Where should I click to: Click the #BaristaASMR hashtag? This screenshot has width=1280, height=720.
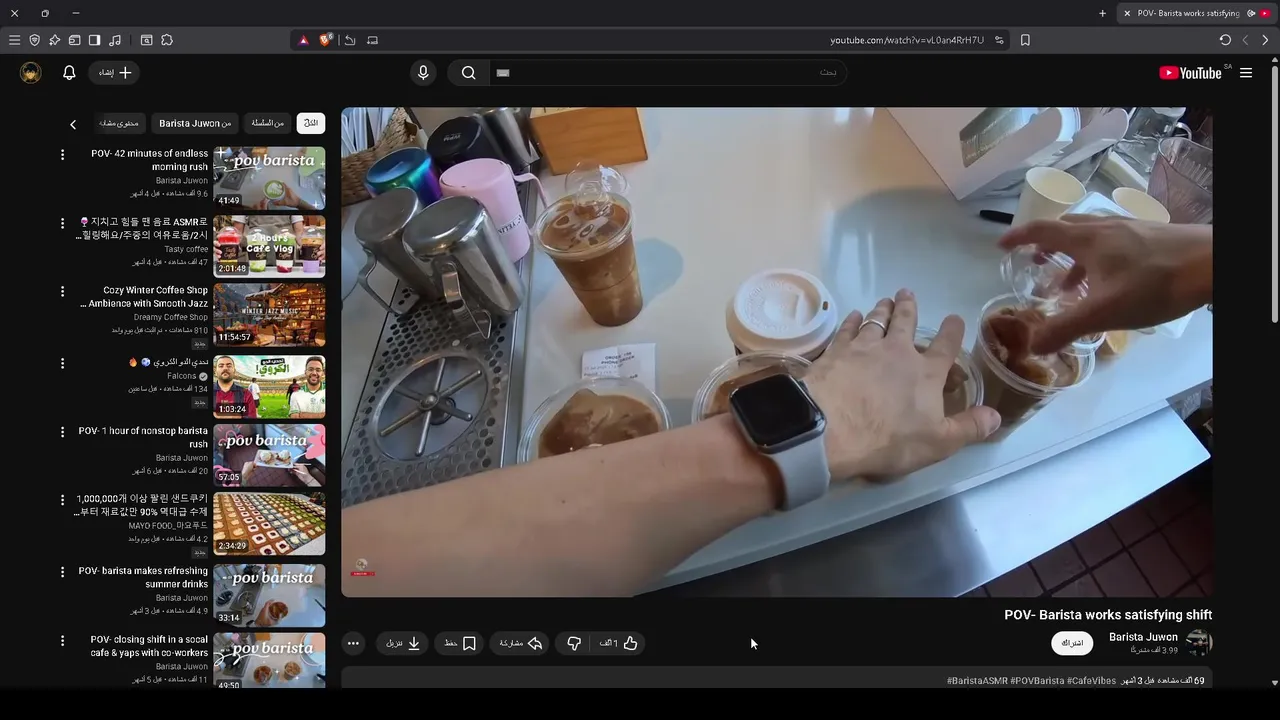click(x=977, y=681)
